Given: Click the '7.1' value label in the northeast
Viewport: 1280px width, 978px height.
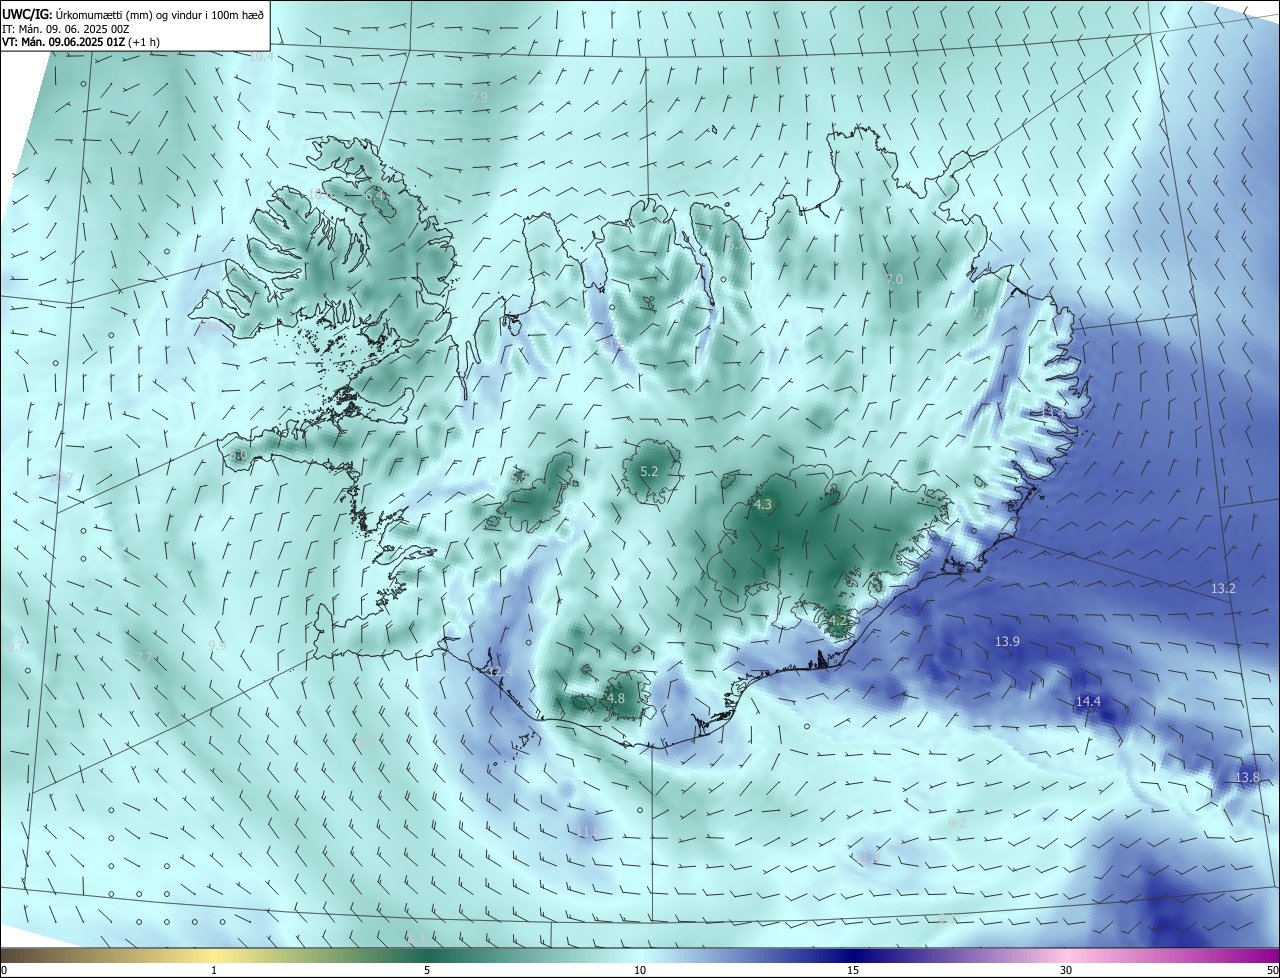Looking at the screenshot, I should tap(980, 313).
